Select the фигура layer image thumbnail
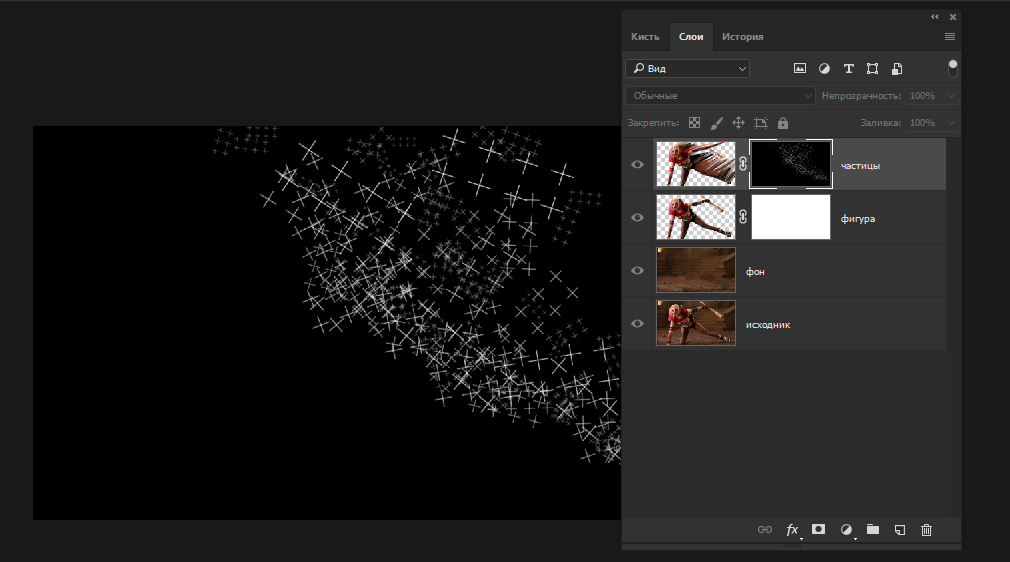This screenshot has width=1010, height=562. click(x=696, y=217)
